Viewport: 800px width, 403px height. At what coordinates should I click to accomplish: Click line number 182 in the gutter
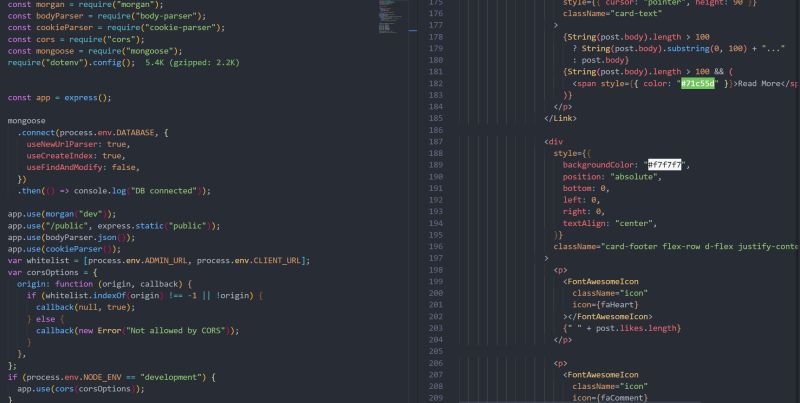435,84
